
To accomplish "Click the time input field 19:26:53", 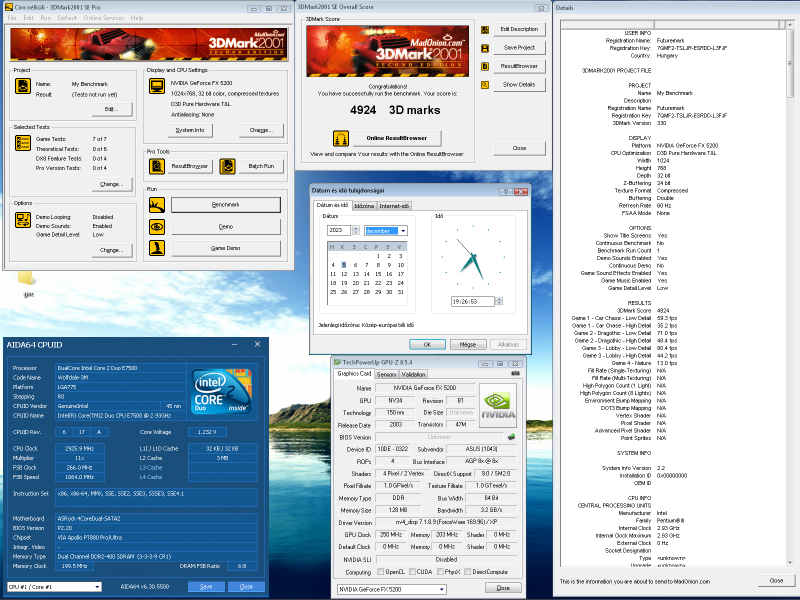I will 473,302.
